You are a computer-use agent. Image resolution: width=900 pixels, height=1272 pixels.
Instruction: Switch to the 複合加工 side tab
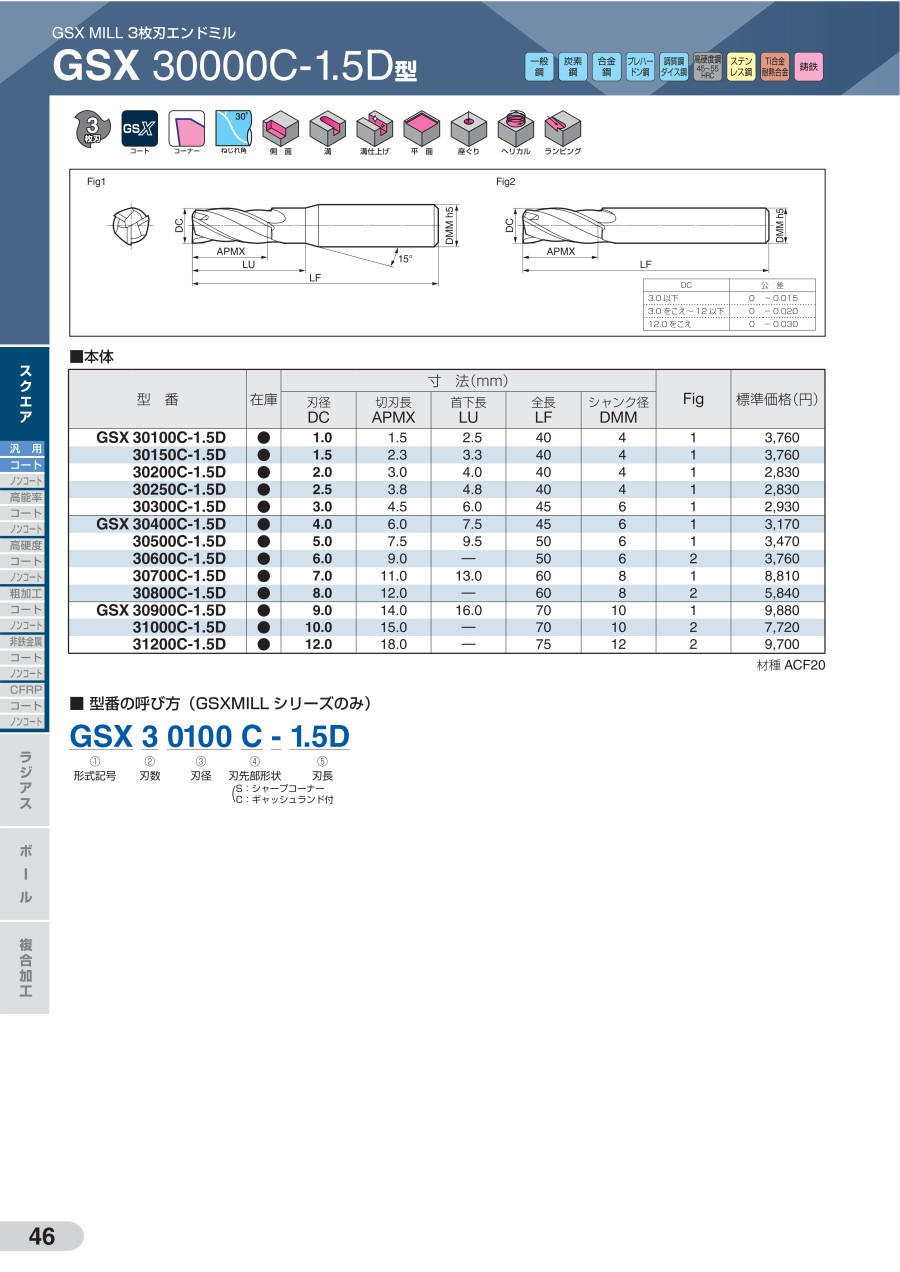tap(25, 967)
